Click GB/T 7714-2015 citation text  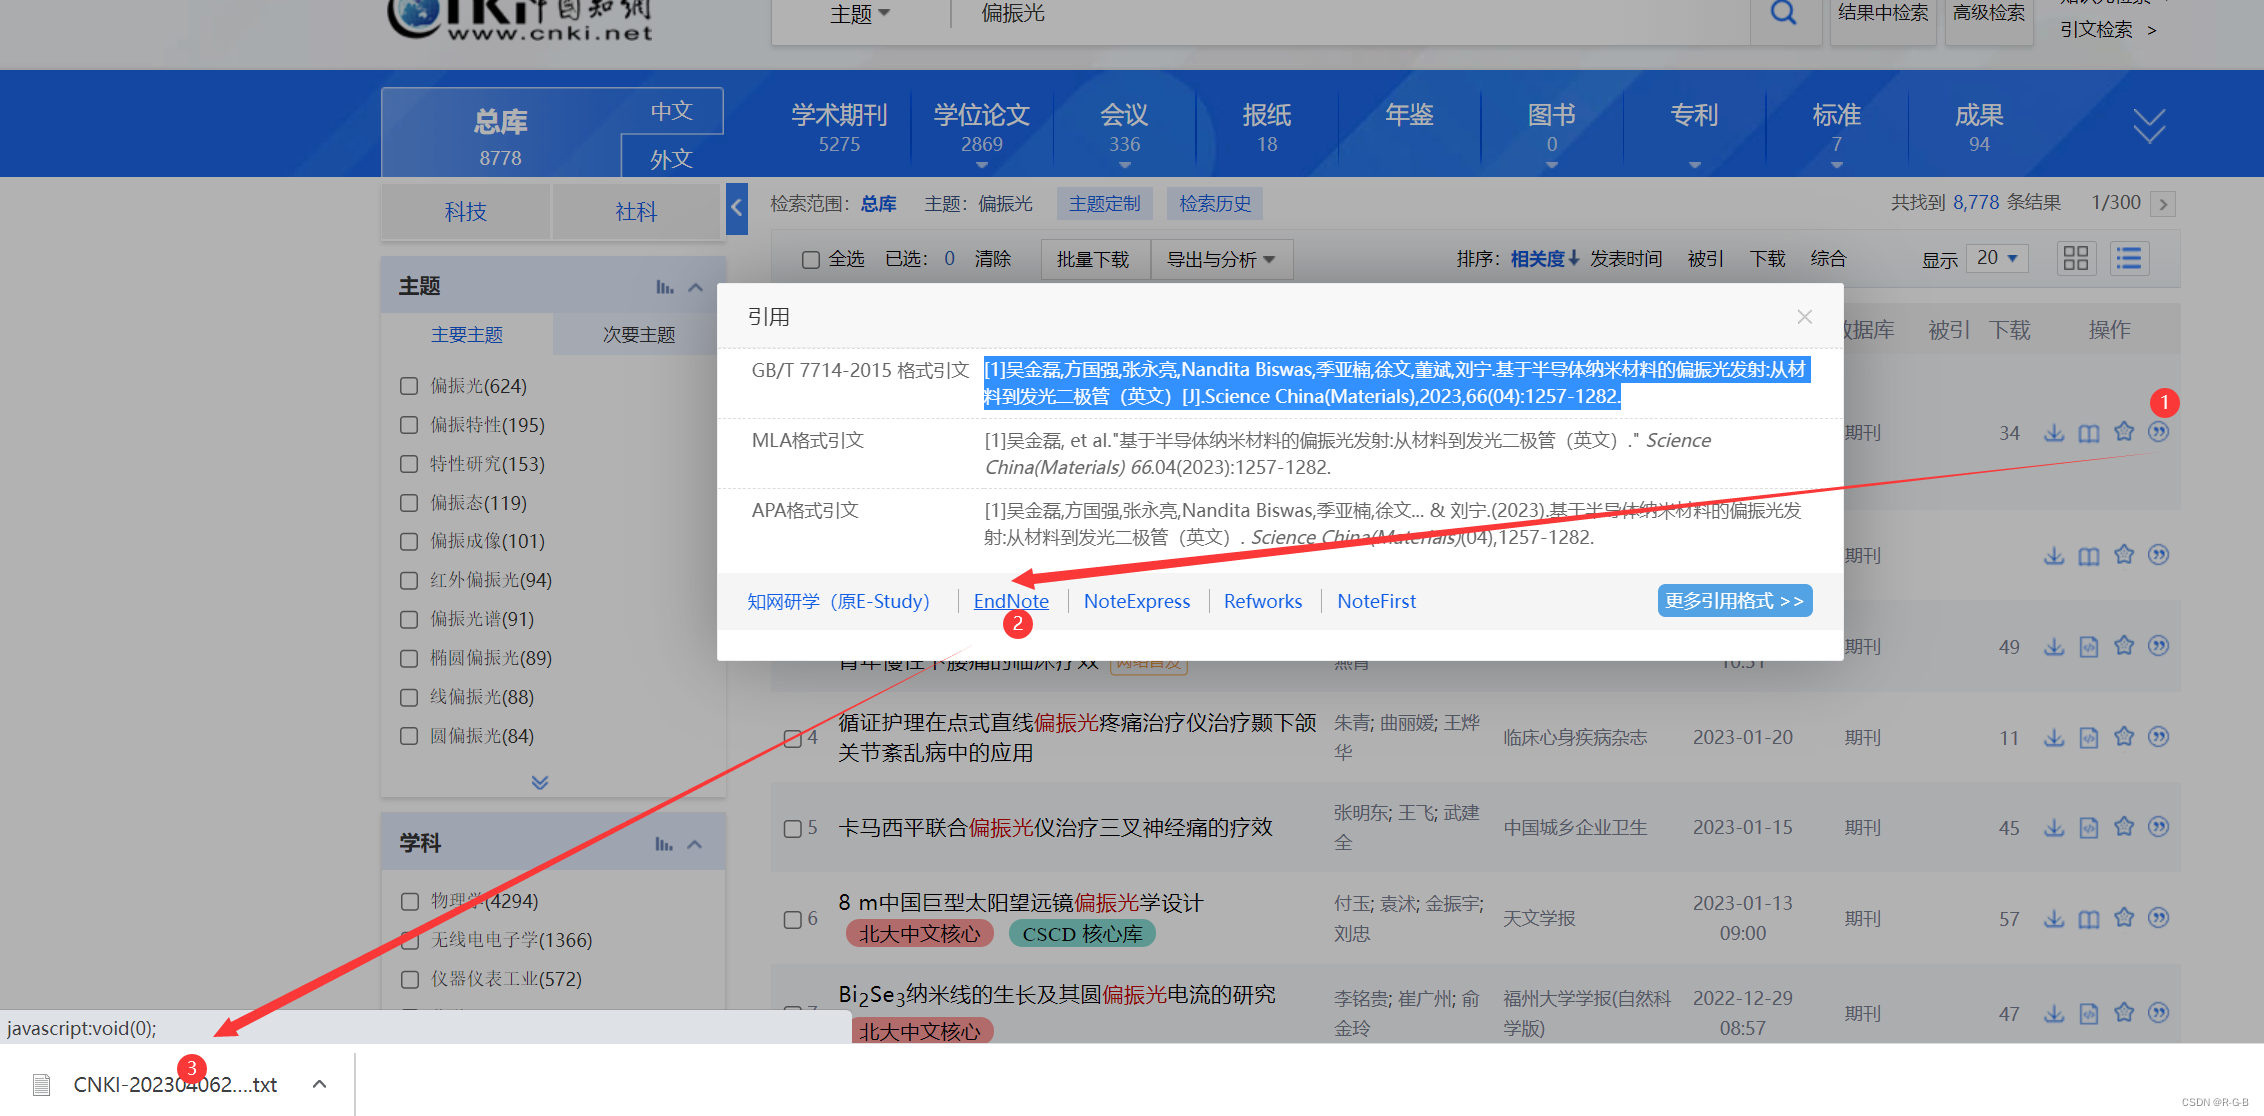tap(1397, 383)
